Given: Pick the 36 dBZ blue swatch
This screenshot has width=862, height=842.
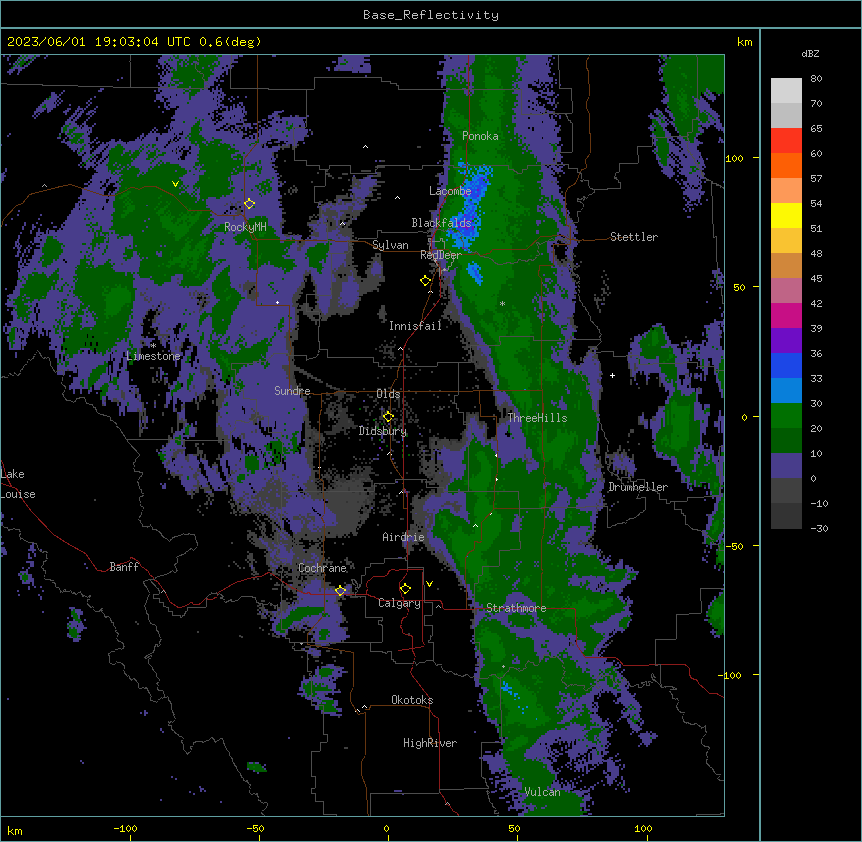Looking at the screenshot, I should pyautogui.click(x=786, y=365).
